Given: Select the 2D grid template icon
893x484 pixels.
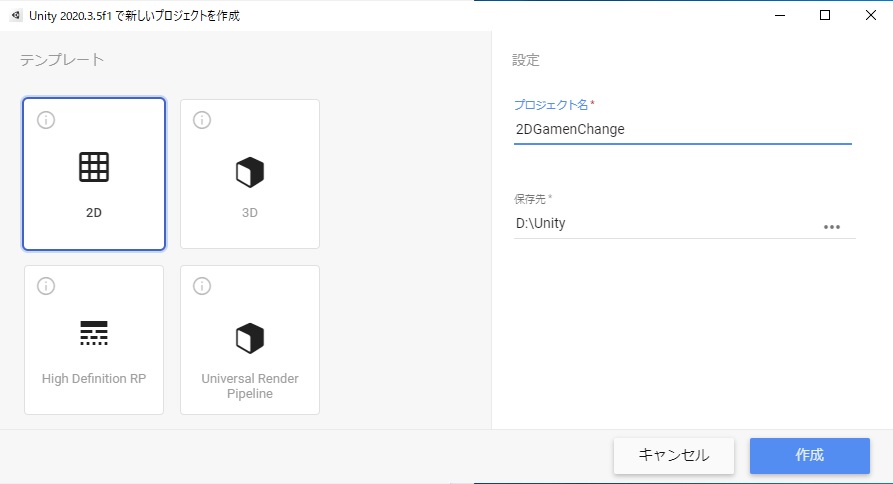Looking at the screenshot, I should (x=94, y=167).
